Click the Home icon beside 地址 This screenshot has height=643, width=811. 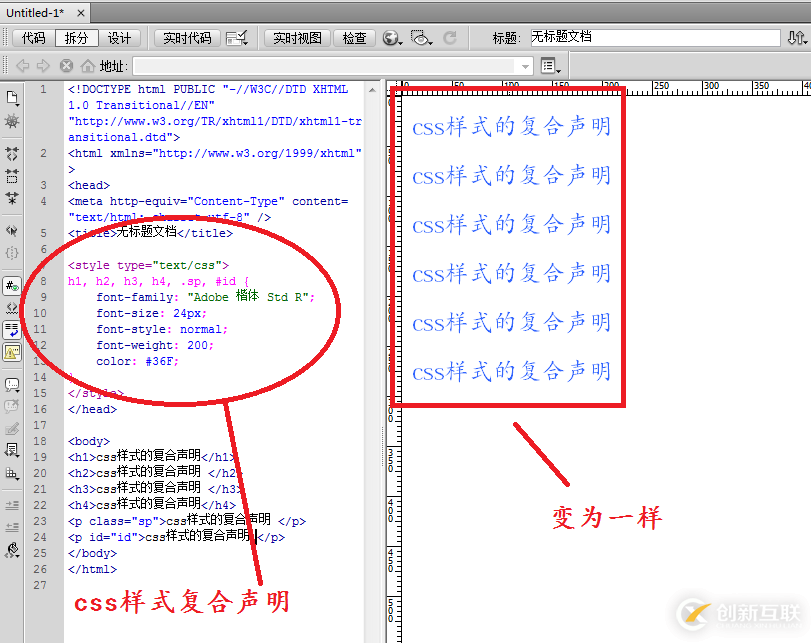[x=87, y=66]
